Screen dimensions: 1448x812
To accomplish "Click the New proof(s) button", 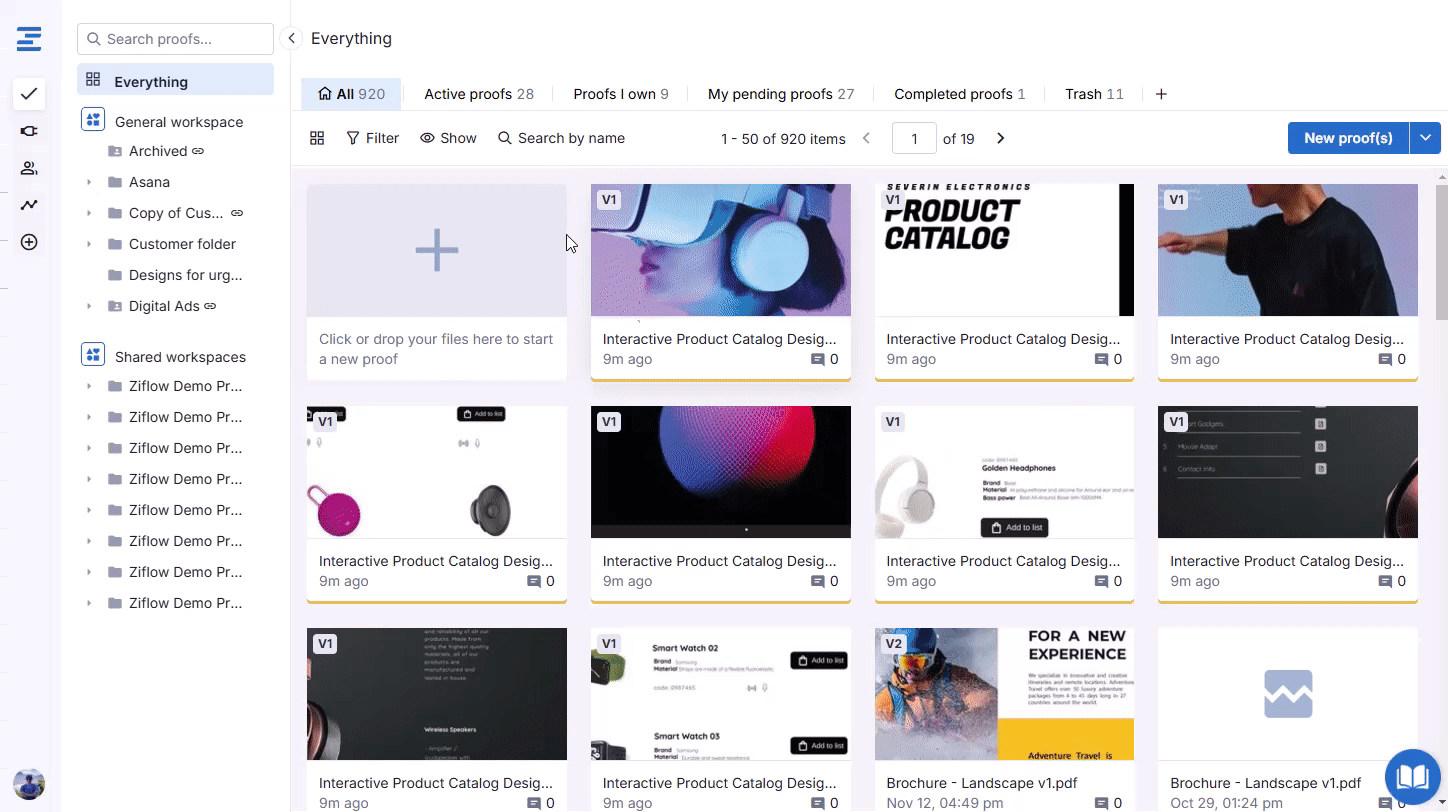I will [x=1347, y=138].
